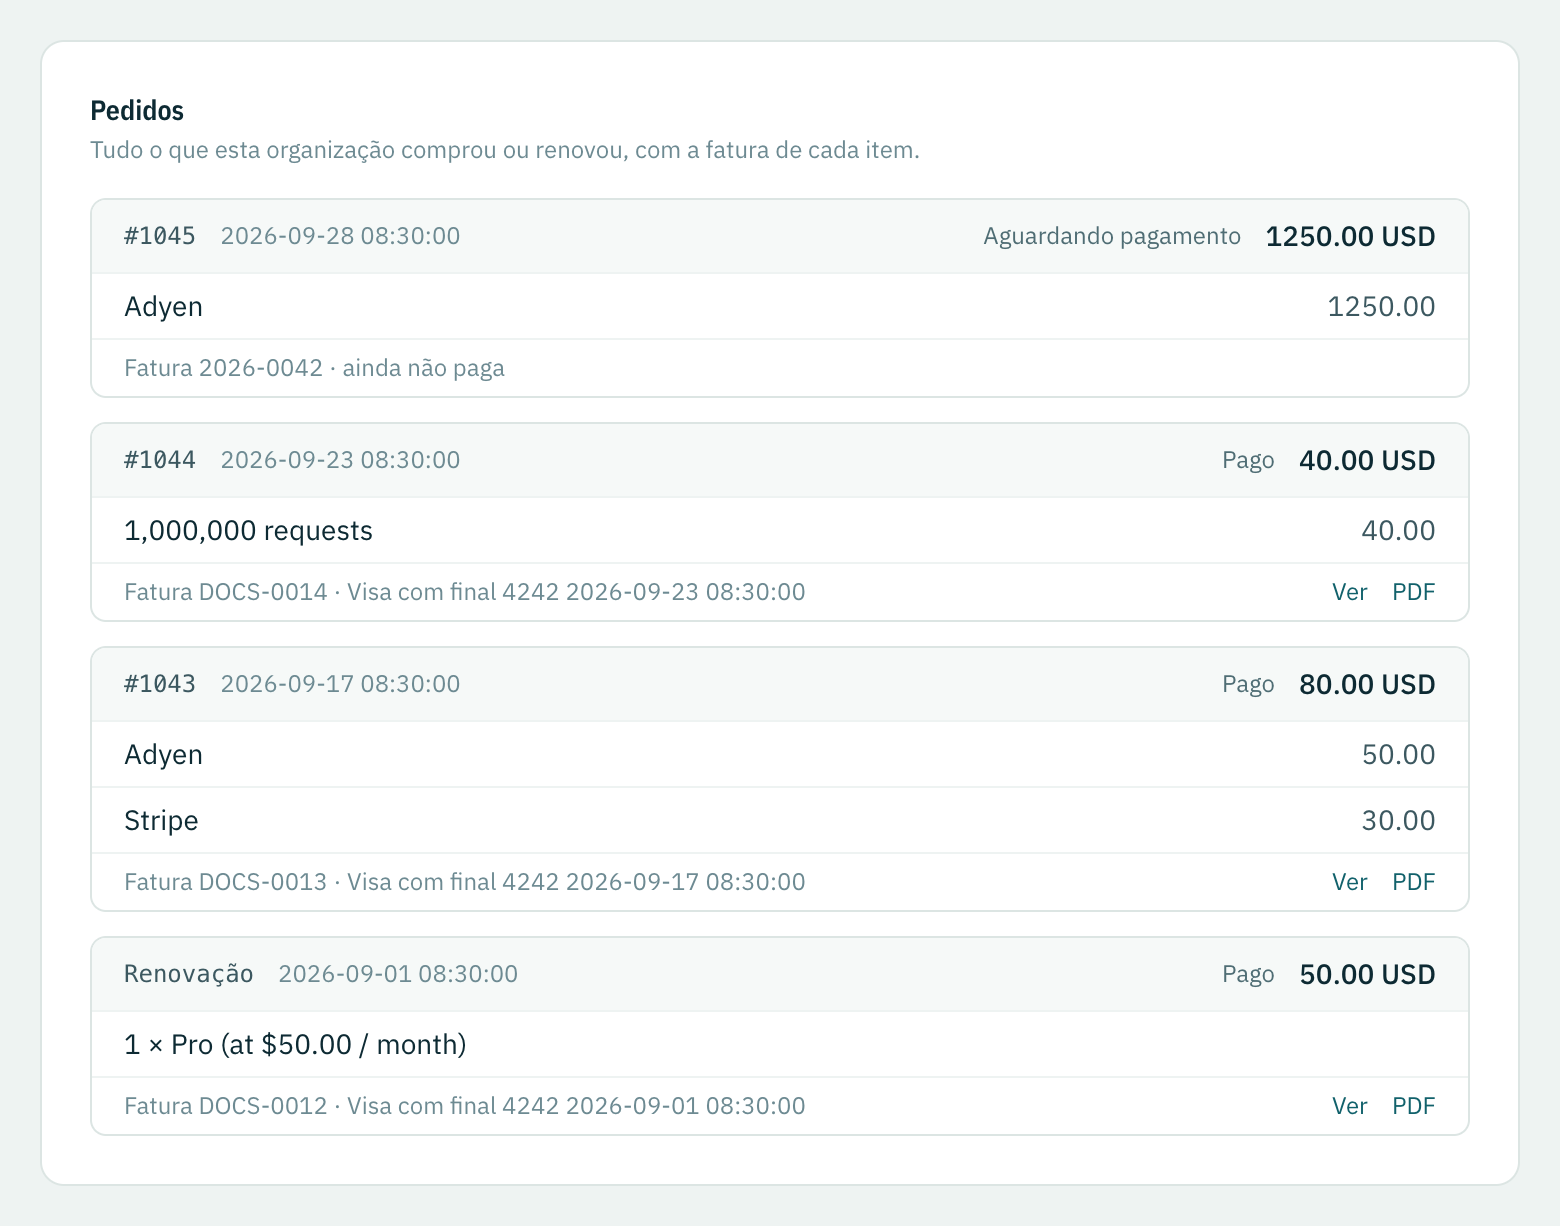Click the order #1043 header date 2026-09-17

click(340, 684)
